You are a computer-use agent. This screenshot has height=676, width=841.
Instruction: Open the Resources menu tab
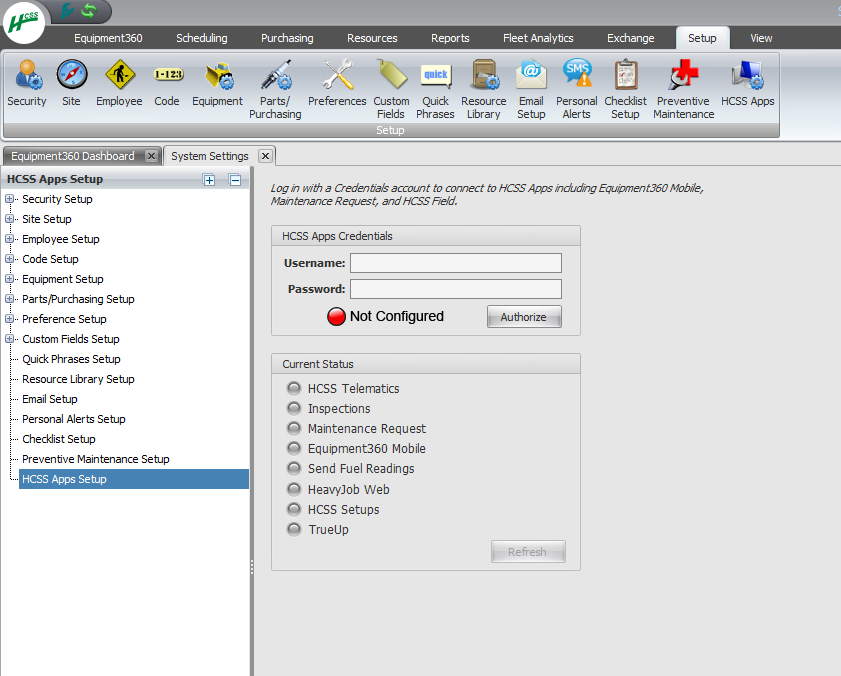[x=372, y=38]
